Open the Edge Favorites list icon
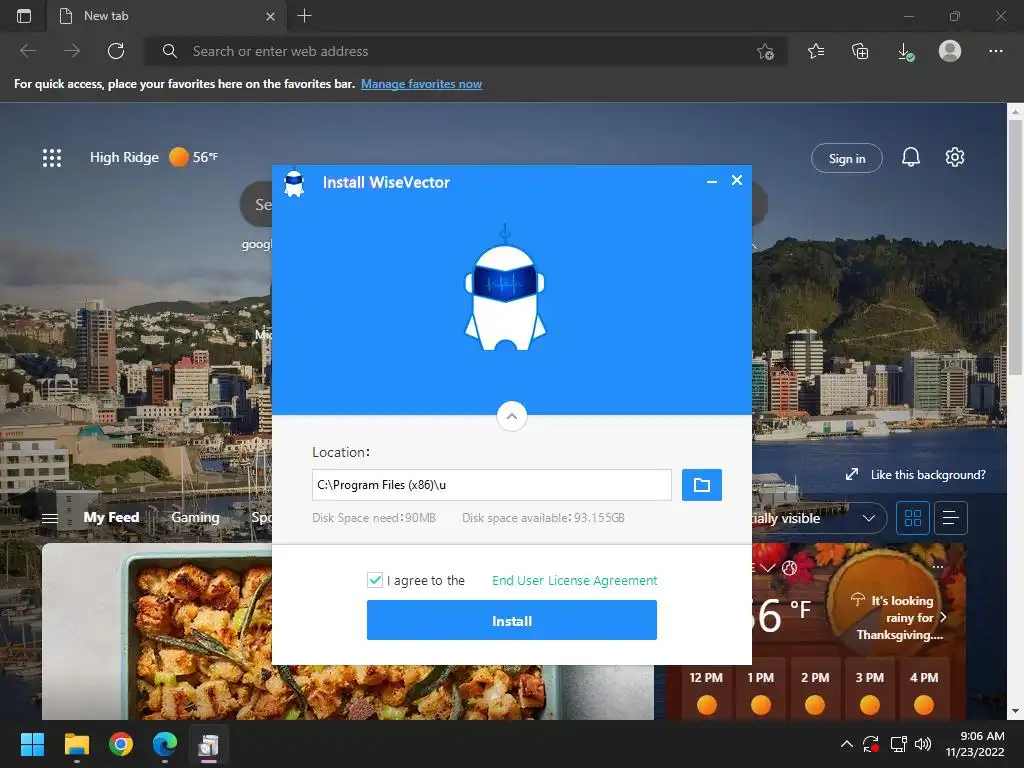Image resolution: width=1024 pixels, height=768 pixels. [816, 51]
